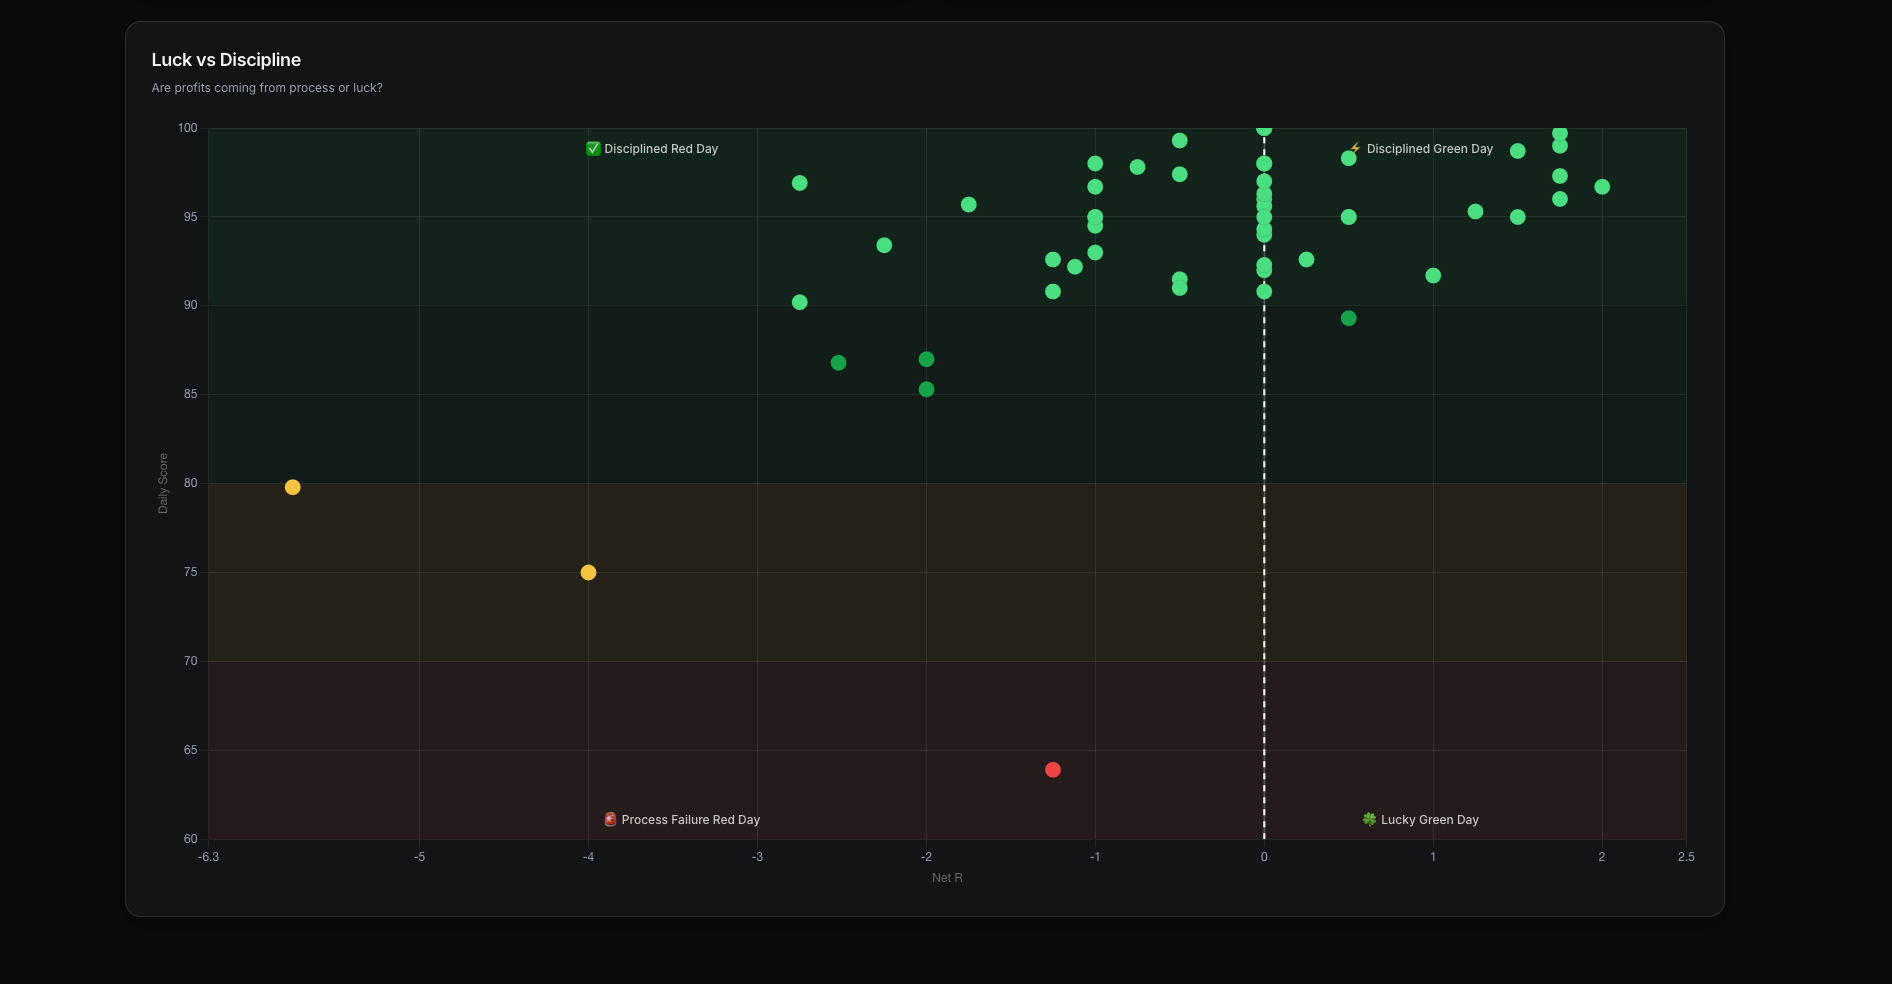Click the green point at Net R -2.75, score 90
Screen dimensions: 1892x984
(799, 303)
